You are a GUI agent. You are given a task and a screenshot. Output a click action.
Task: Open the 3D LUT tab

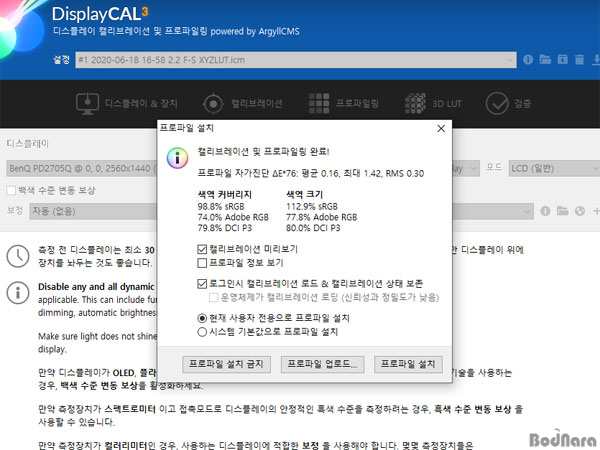pos(433,103)
